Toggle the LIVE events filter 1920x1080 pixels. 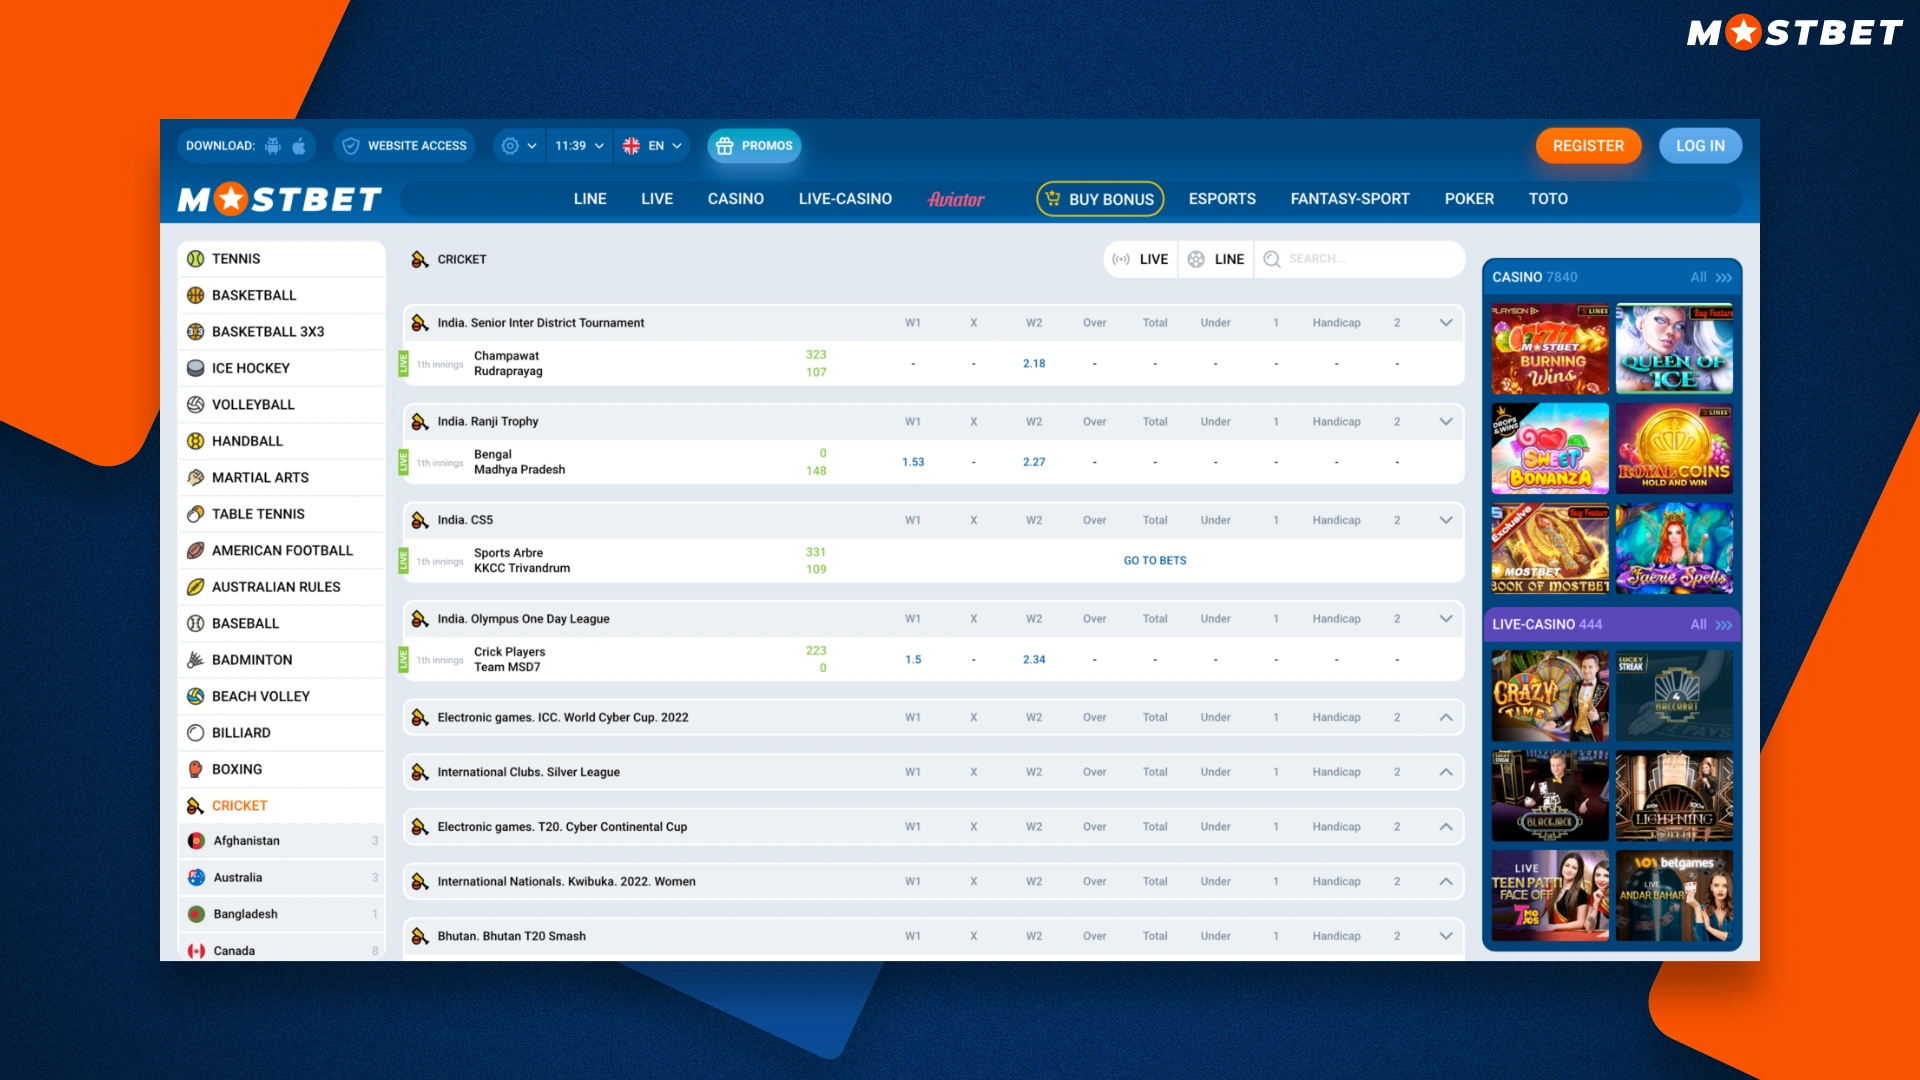1141,259
